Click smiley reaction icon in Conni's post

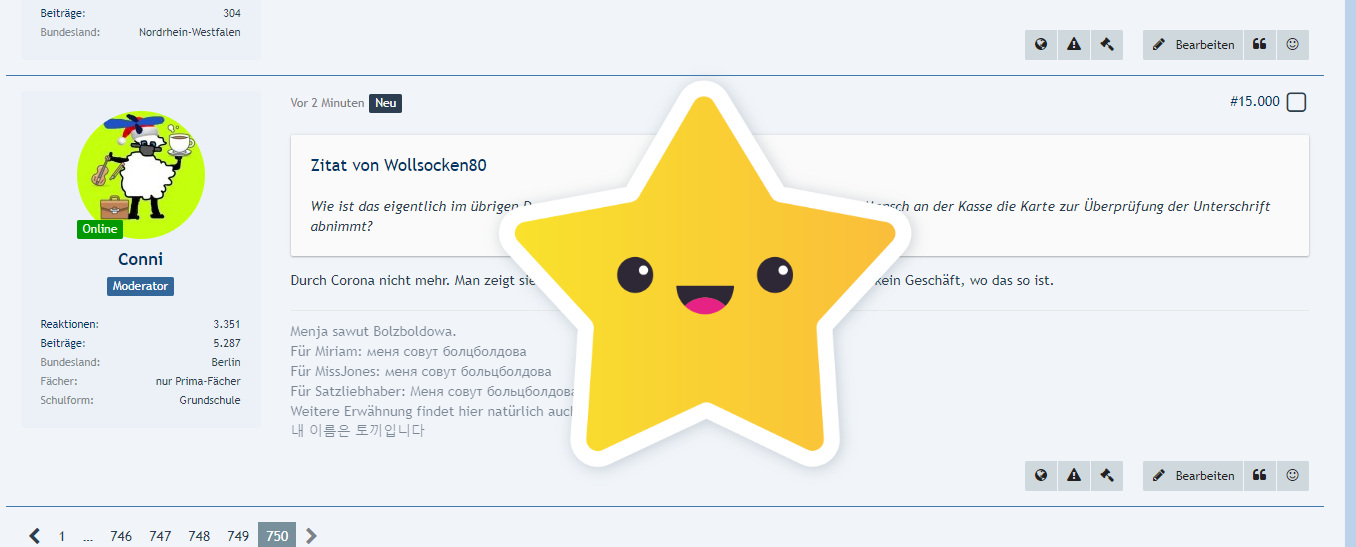pos(1292,476)
